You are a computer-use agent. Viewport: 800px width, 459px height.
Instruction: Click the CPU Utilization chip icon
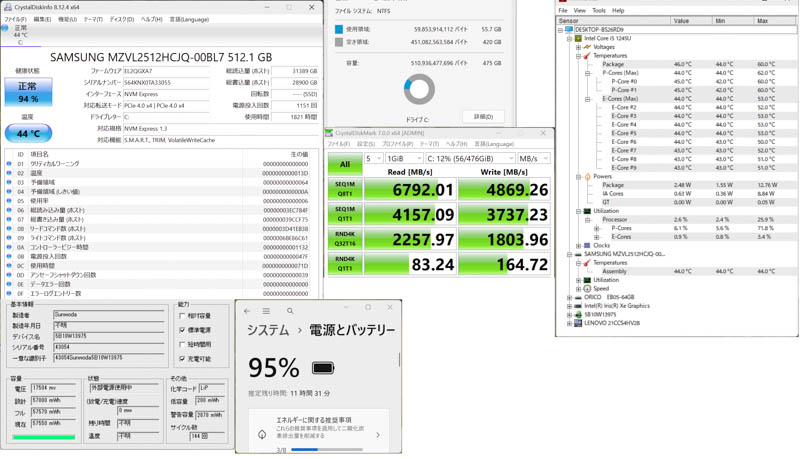[587, 211]
